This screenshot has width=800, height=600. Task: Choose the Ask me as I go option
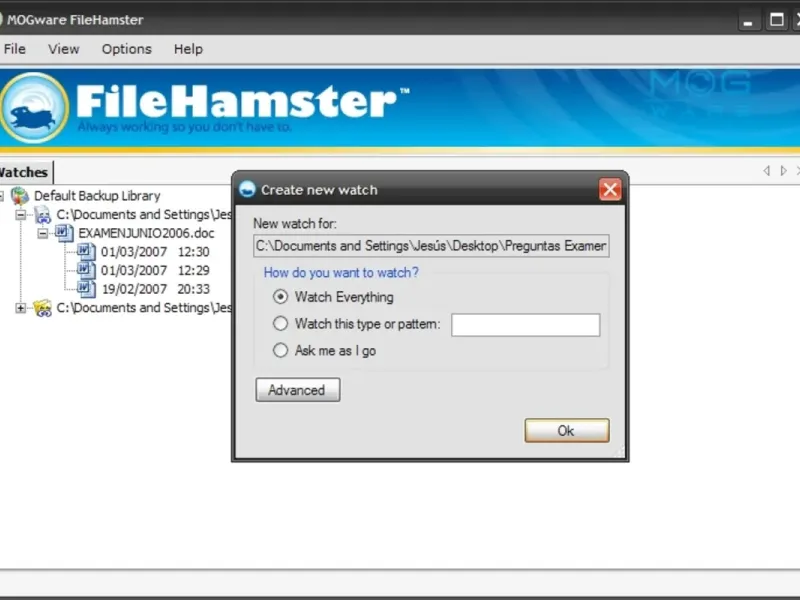tap(280, 351)
